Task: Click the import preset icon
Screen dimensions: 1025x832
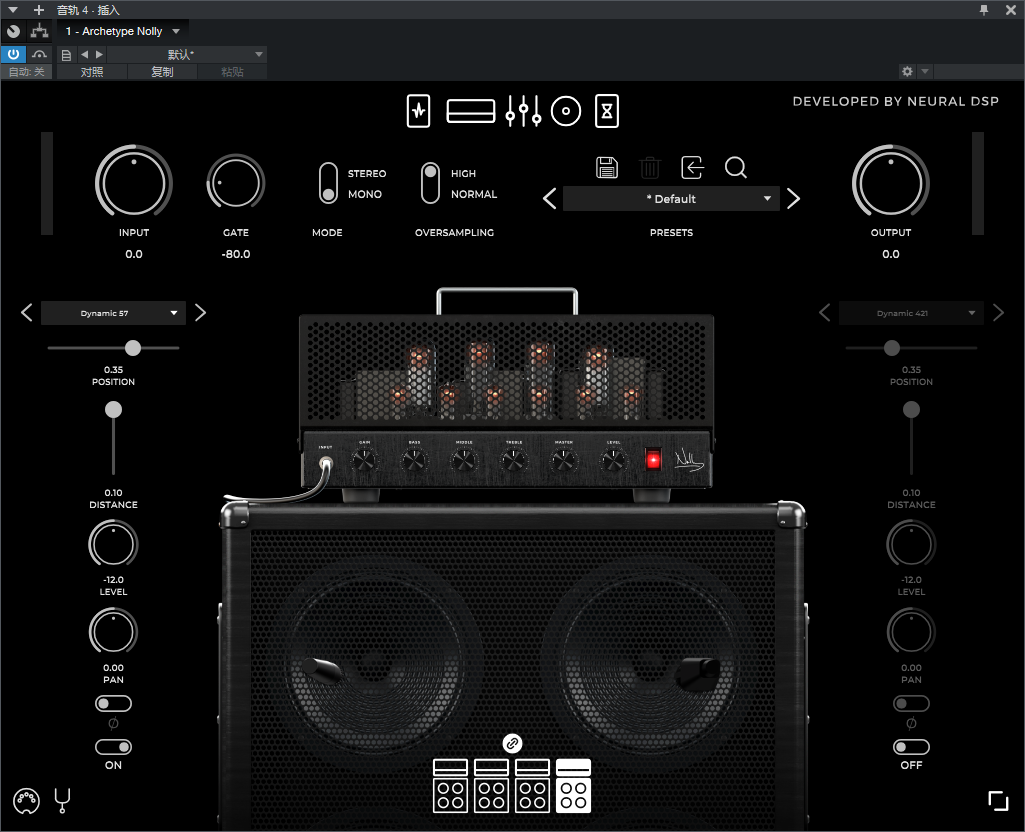Action: 692,167
